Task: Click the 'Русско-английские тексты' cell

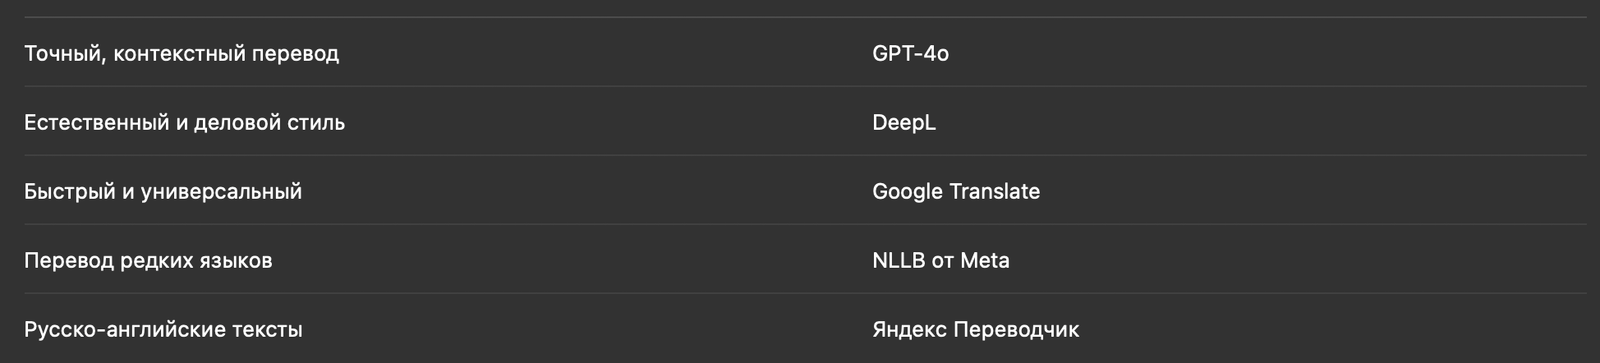Action: click(x=163, y=330)
